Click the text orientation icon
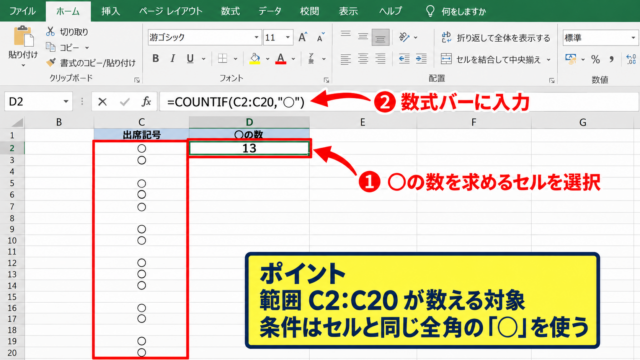Image resolution: width=640 pixels, height=360 pixels. [x=404, y=38]
